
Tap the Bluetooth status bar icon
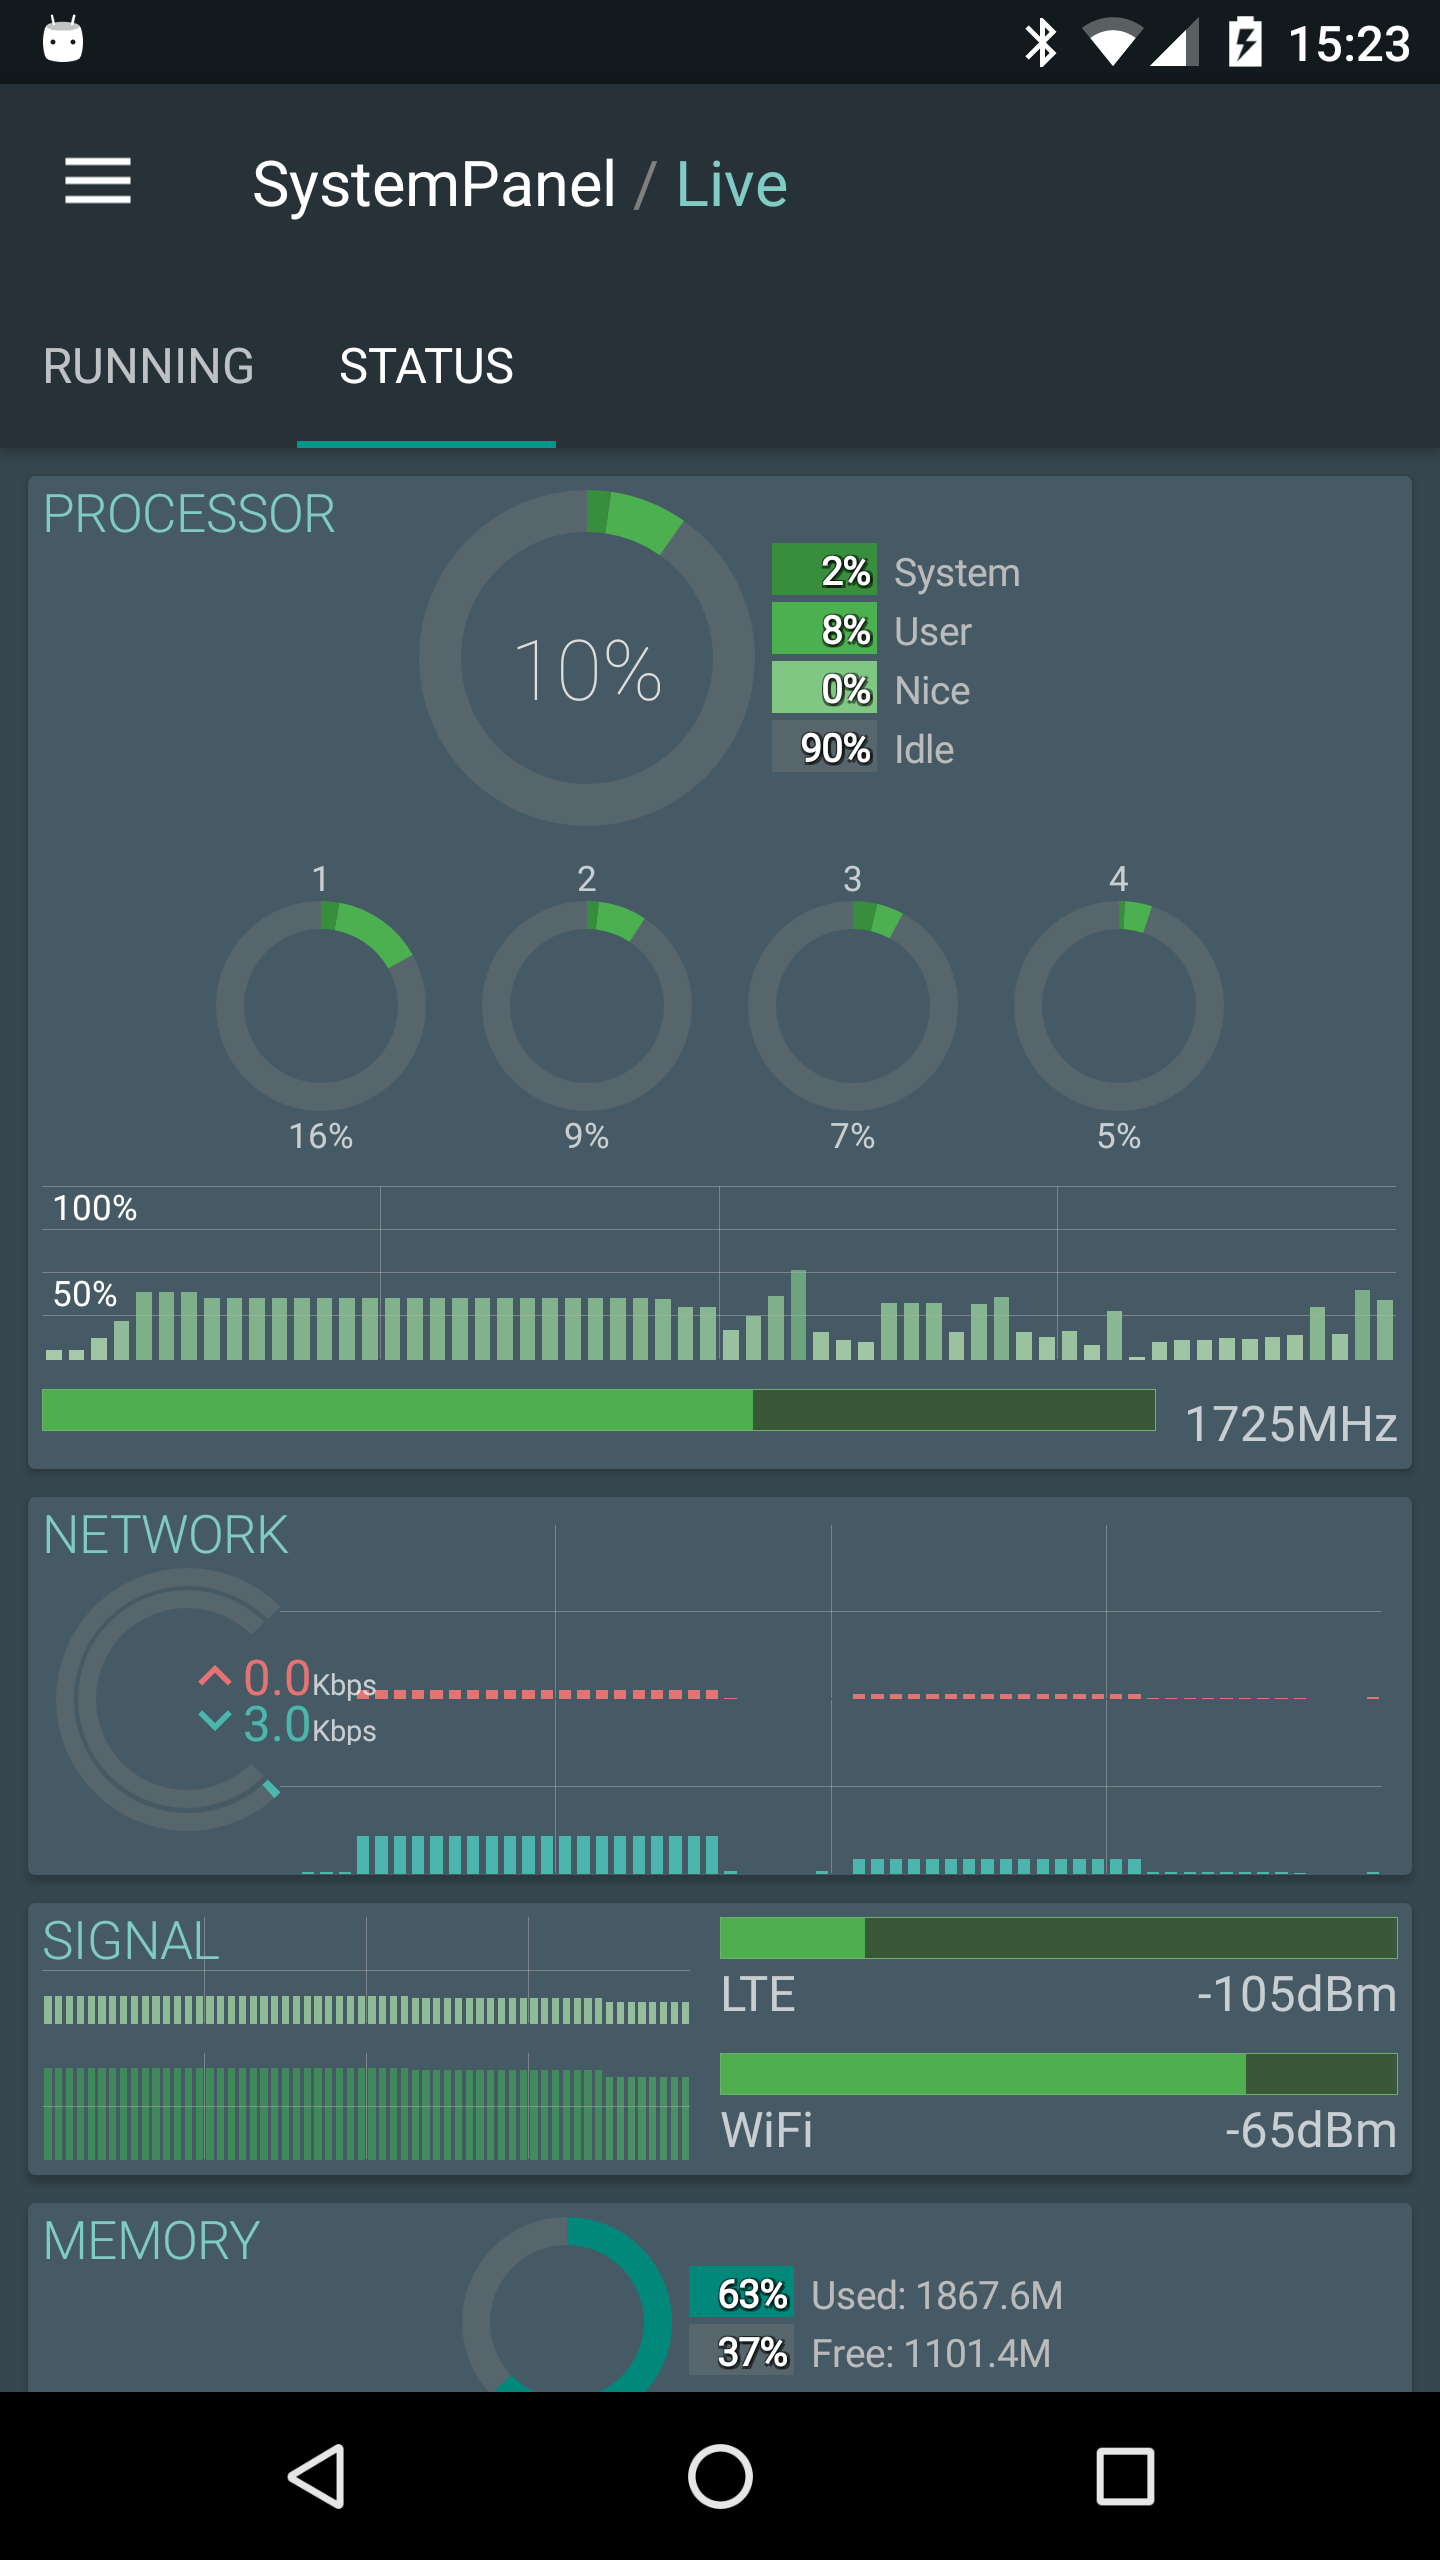[x=1041, y=43]
